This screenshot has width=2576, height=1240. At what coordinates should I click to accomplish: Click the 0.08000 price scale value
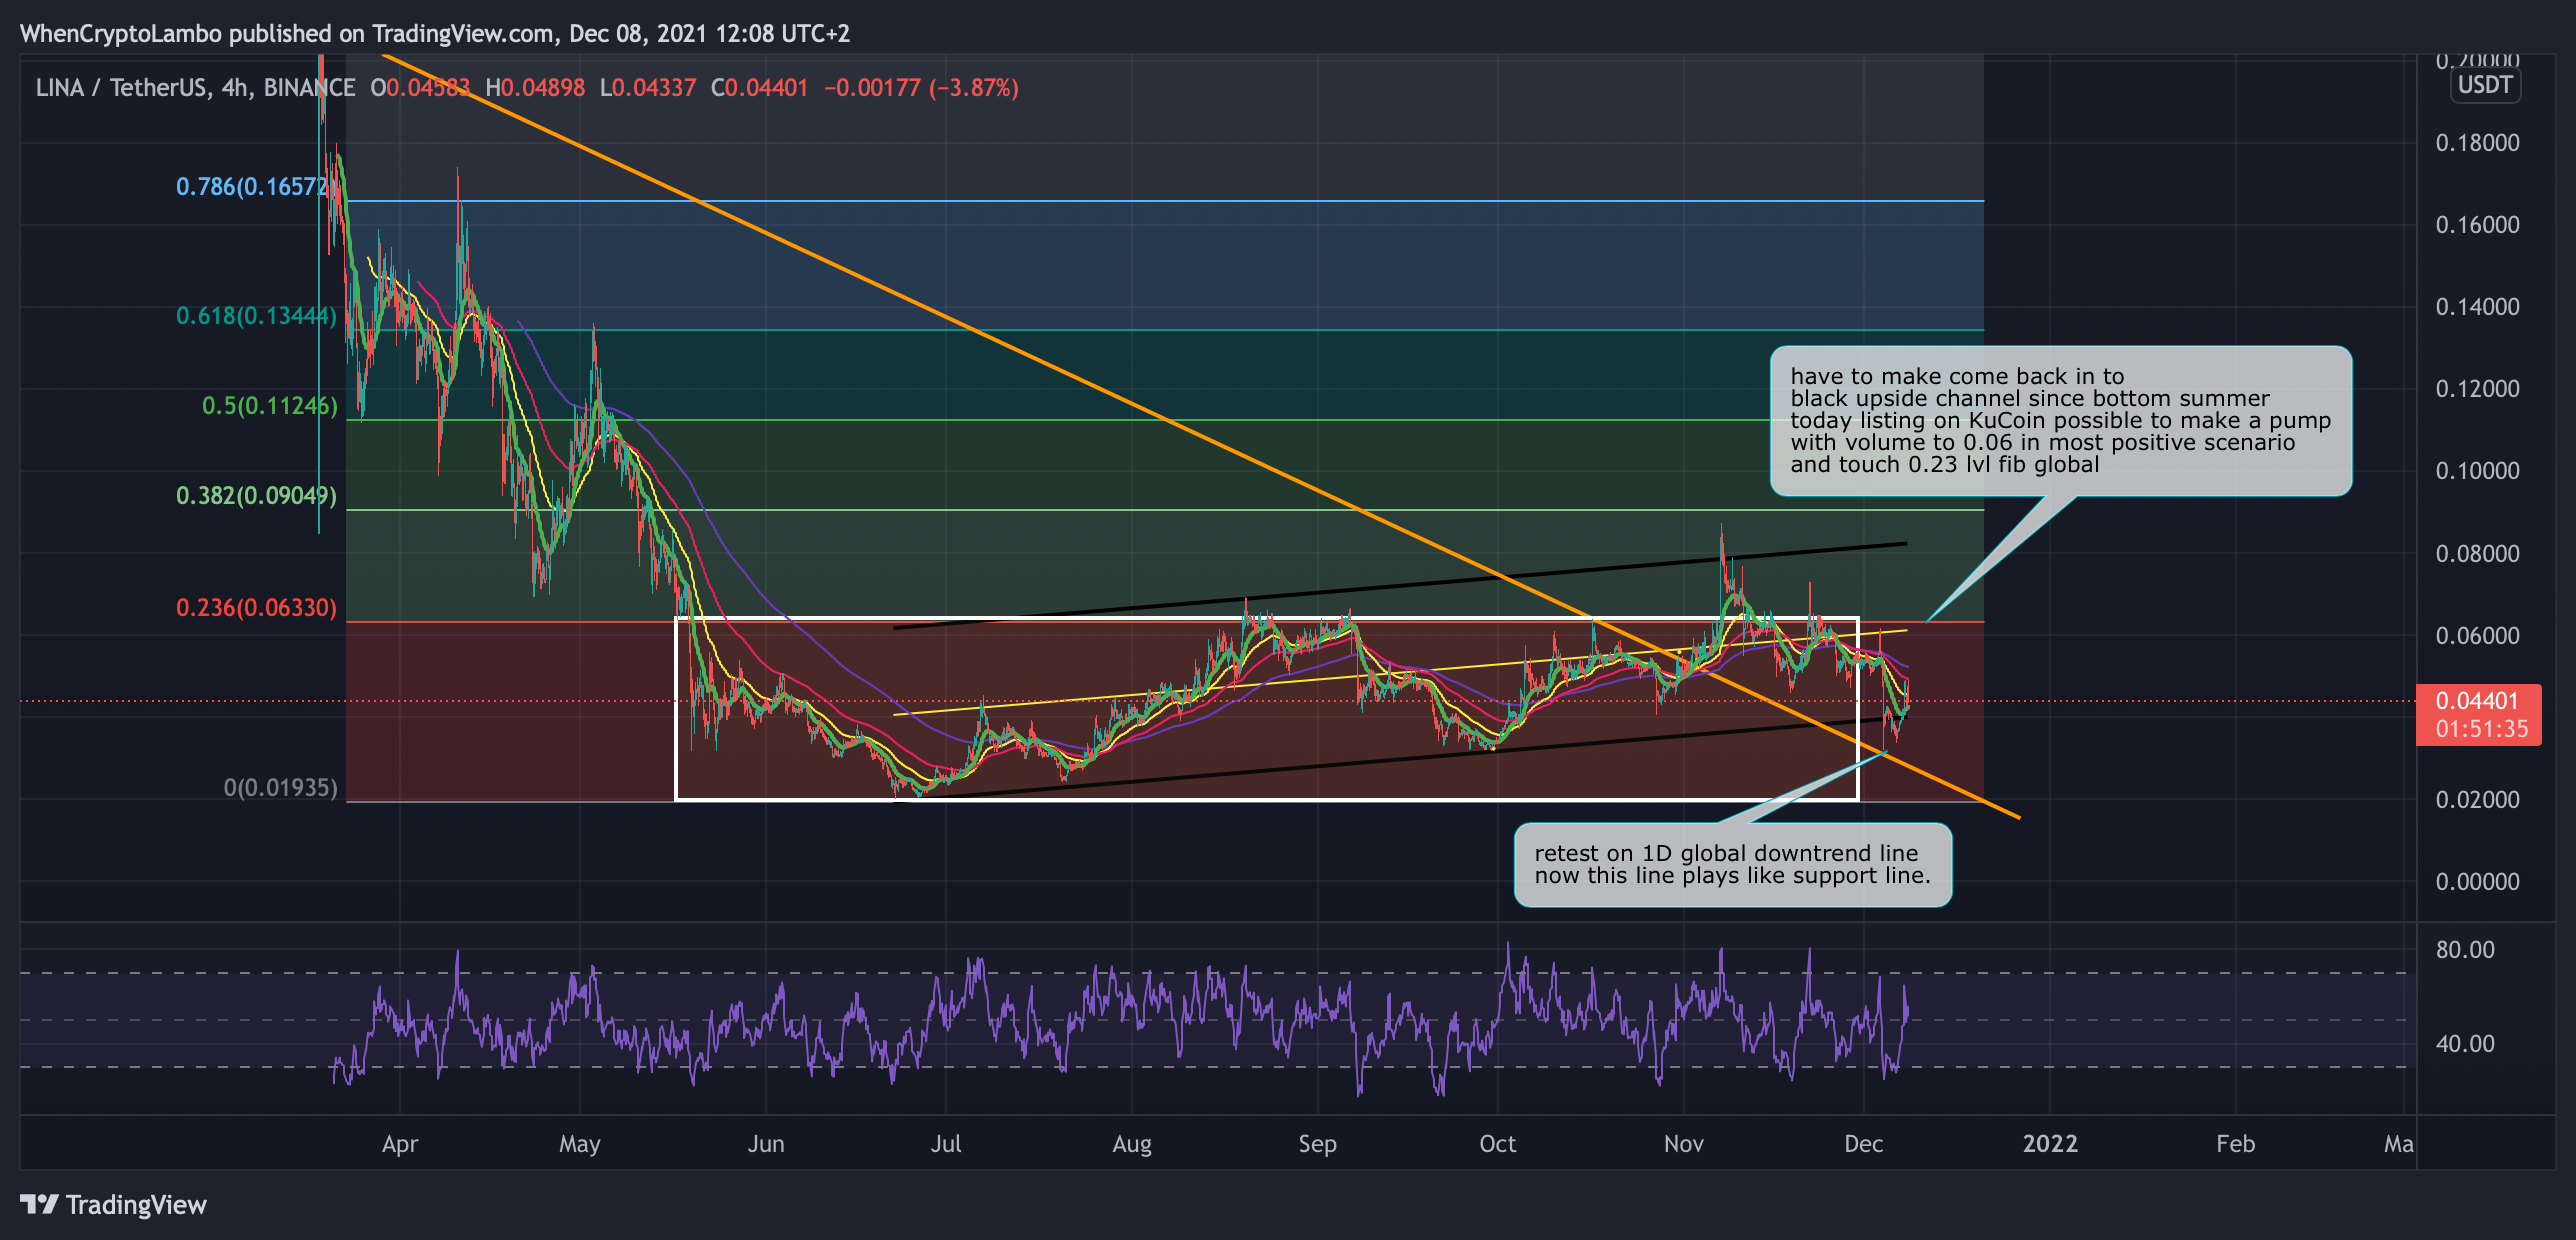2478,554
